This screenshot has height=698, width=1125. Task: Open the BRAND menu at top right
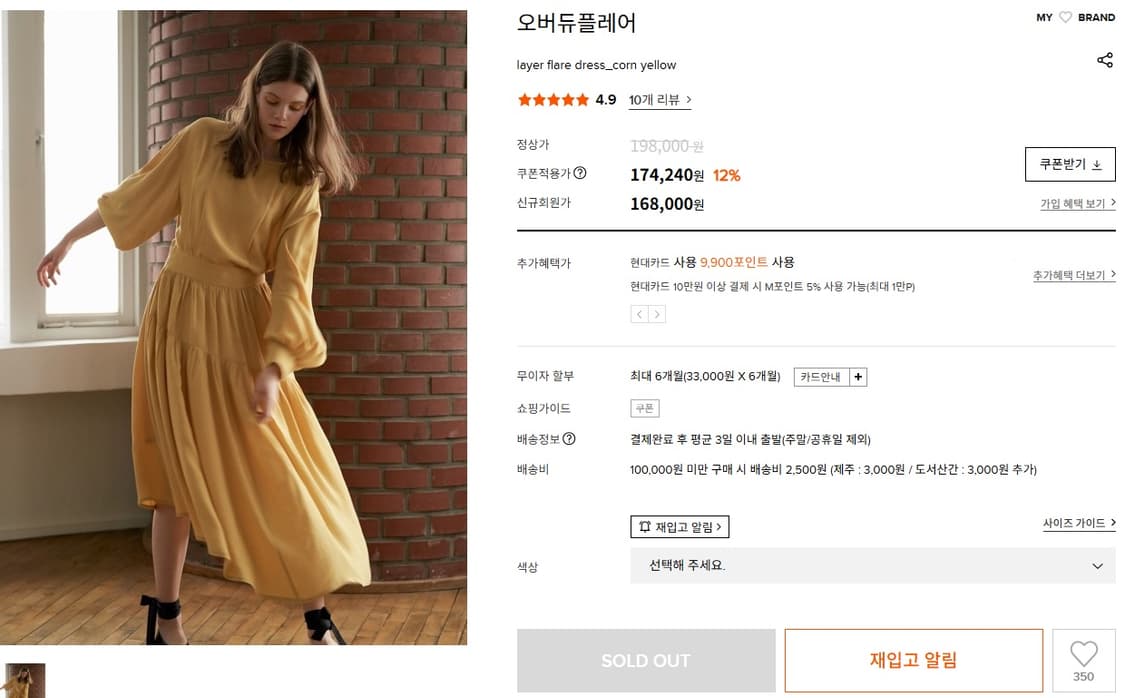pyautogui.click(x=1098, y=17)
